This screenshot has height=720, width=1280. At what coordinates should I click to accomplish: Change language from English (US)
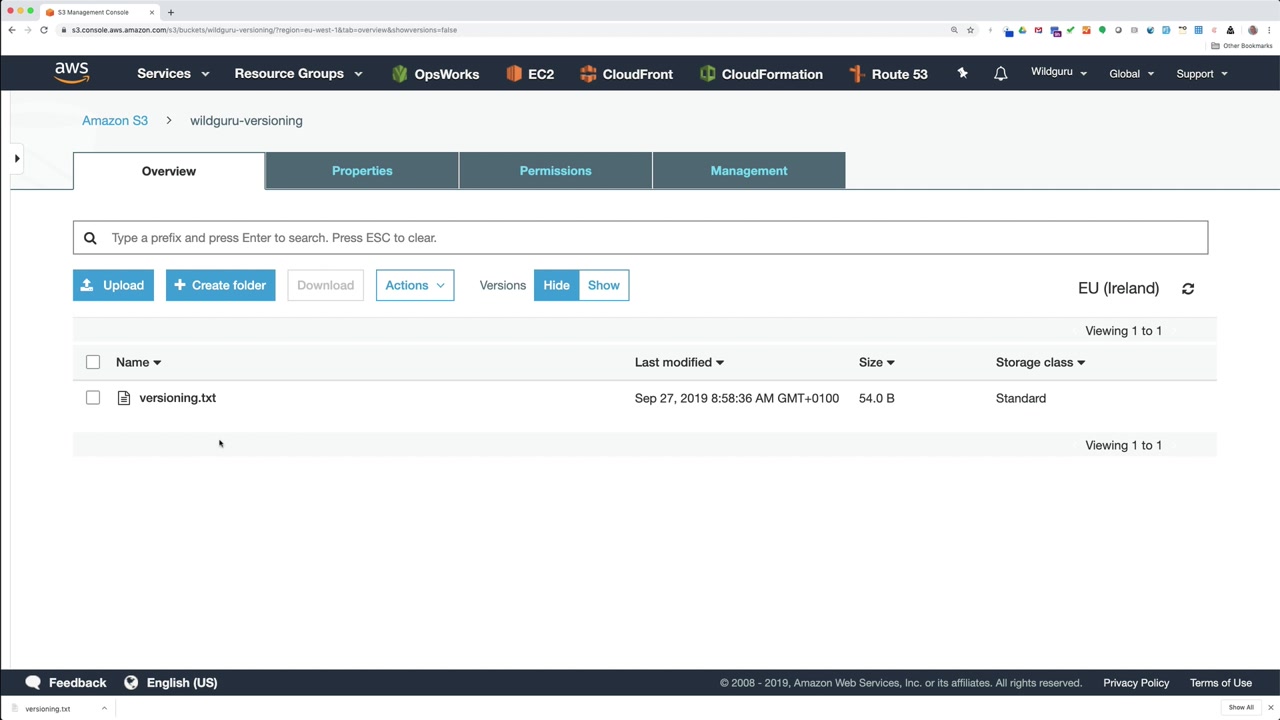coord(182,683)
